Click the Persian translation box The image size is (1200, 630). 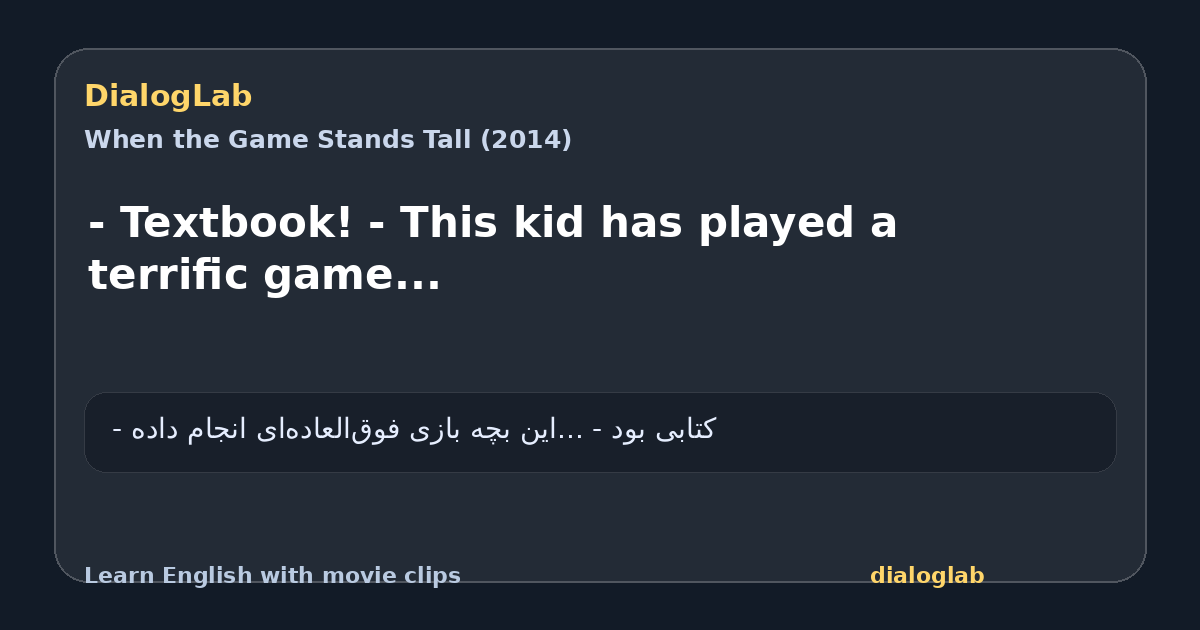(600, 432)
